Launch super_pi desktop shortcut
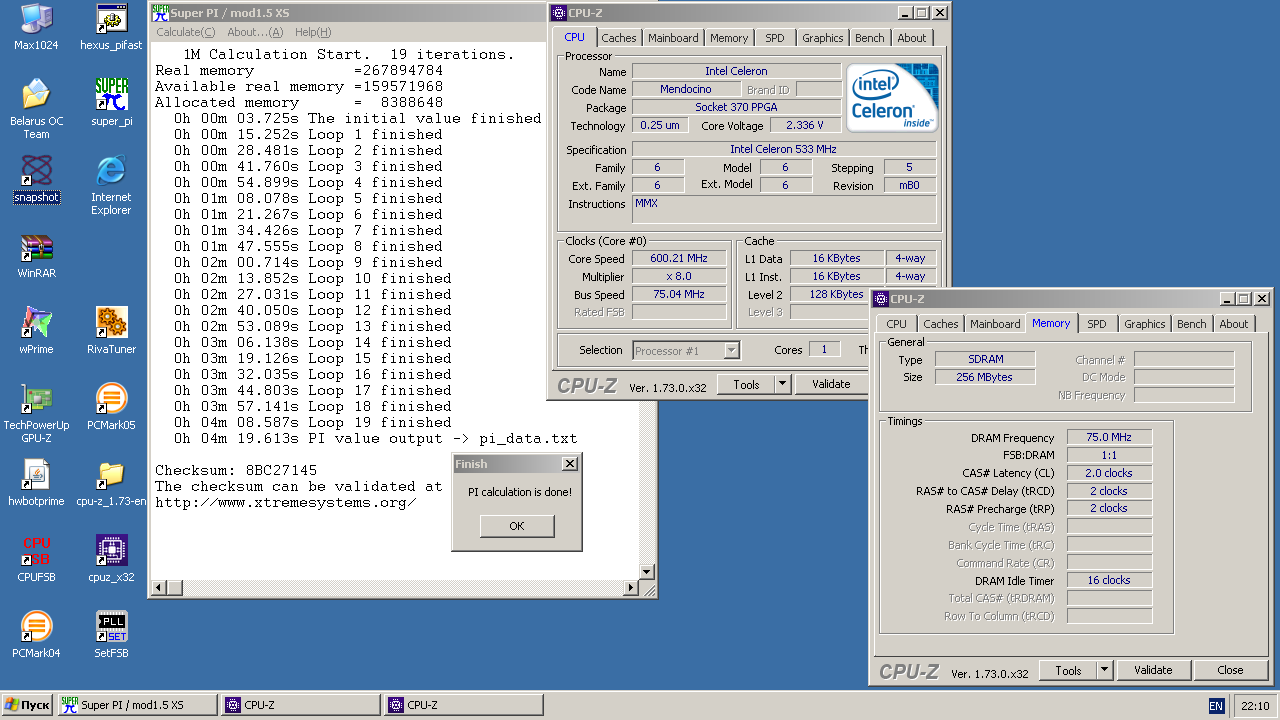Image resolution: width=1280 pixels, height=720 pixels. pyautogui.click(x=111, y=102)
